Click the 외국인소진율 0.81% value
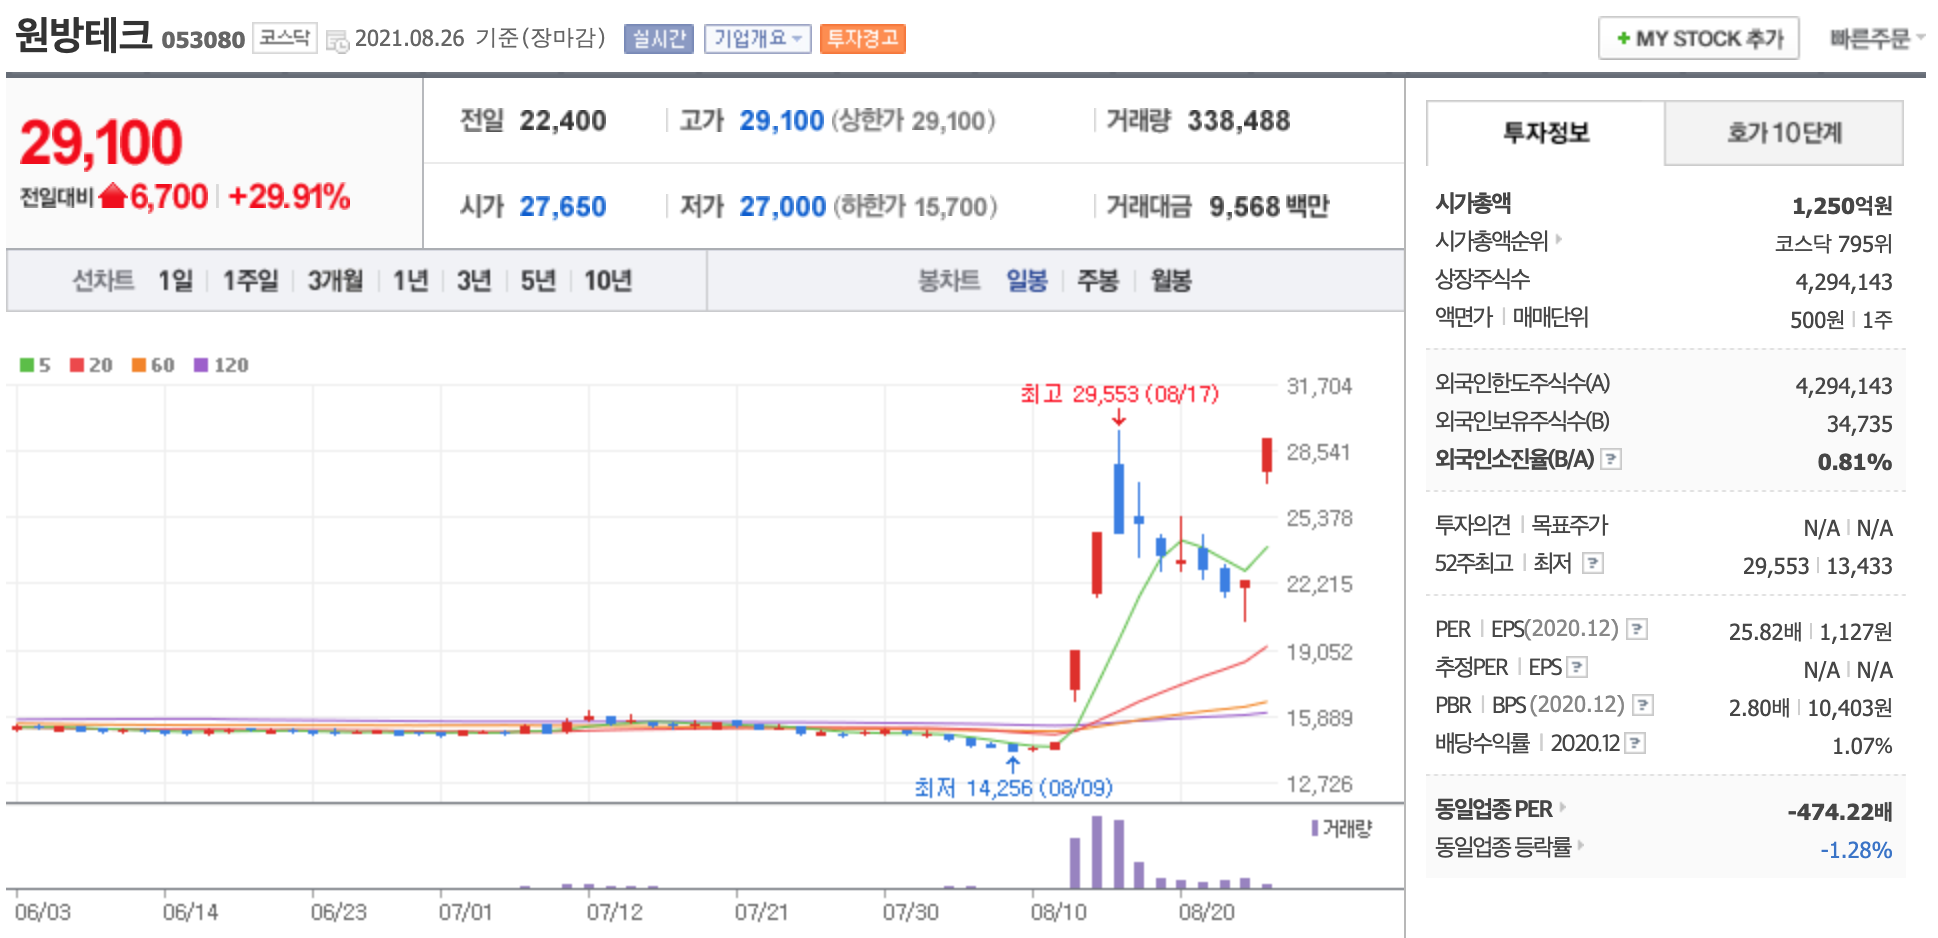Viewport: 1938px width, 938px height. point(1855,462)
